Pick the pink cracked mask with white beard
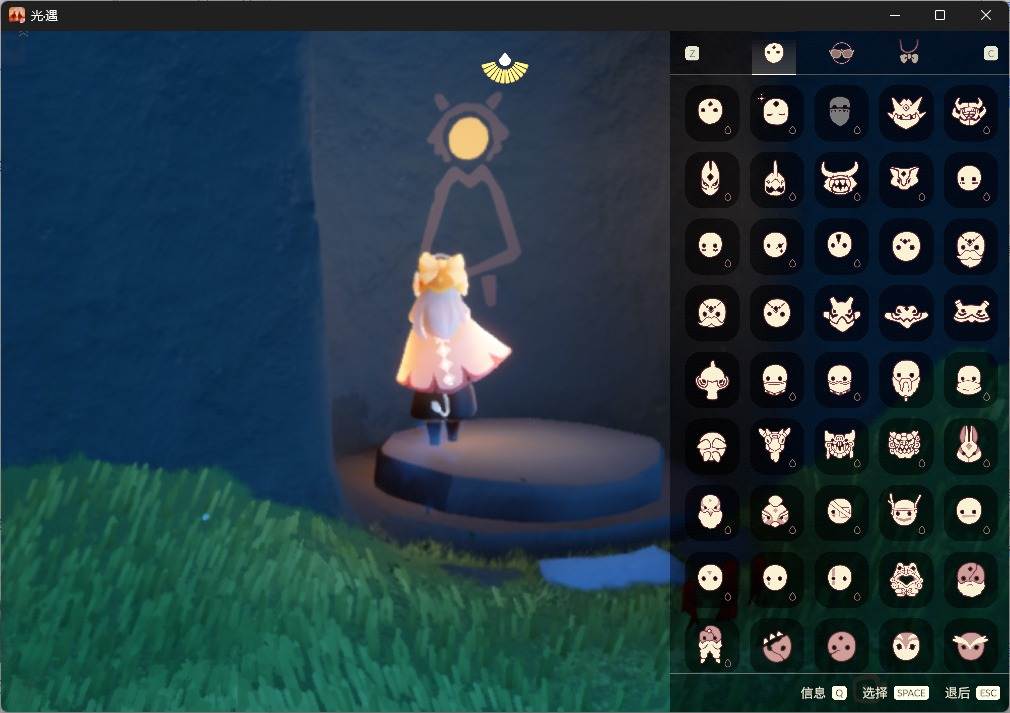 click(x=970, y=580)
